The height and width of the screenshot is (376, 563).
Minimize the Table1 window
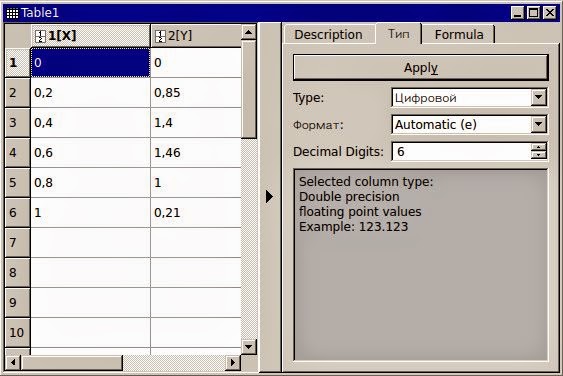coord(517,13)
